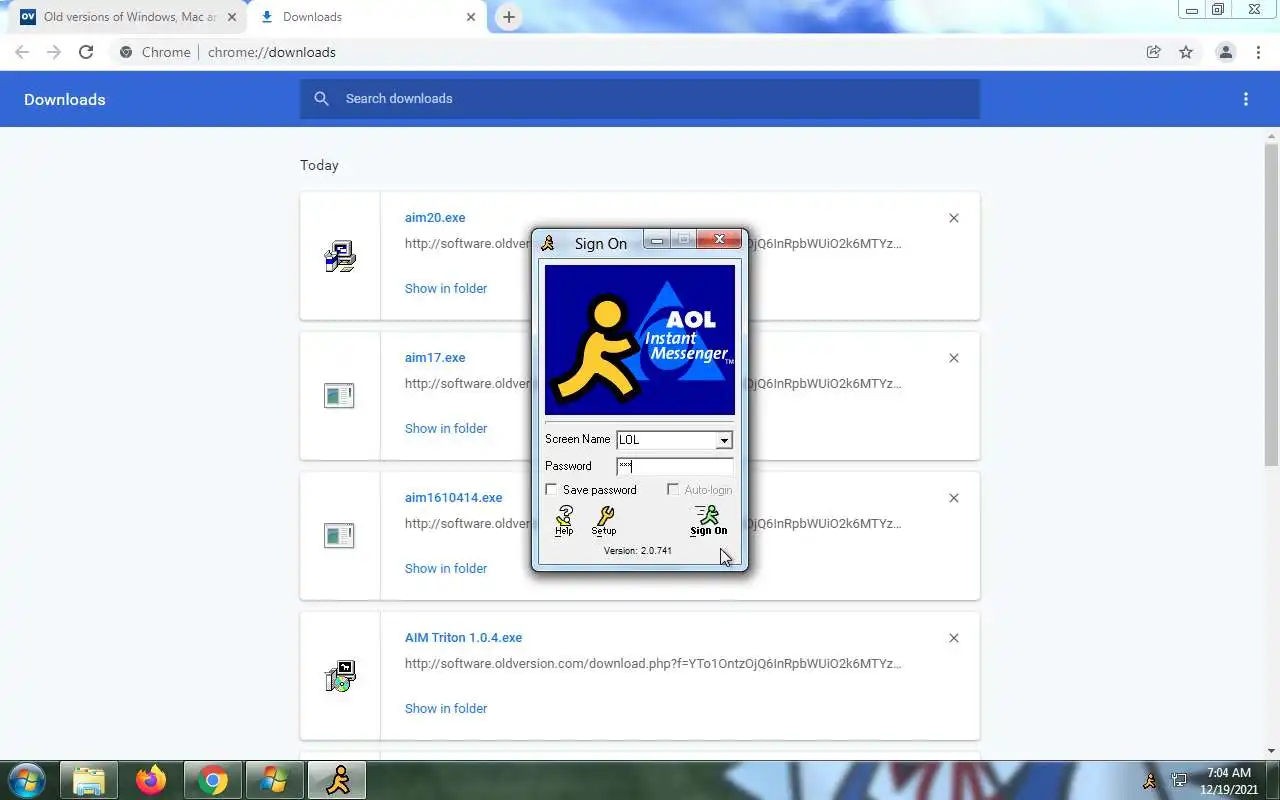Screen dimensions: 1280x800
Task: Switch to the Old versions of Windows tab
Action: [x=125, y=17]
